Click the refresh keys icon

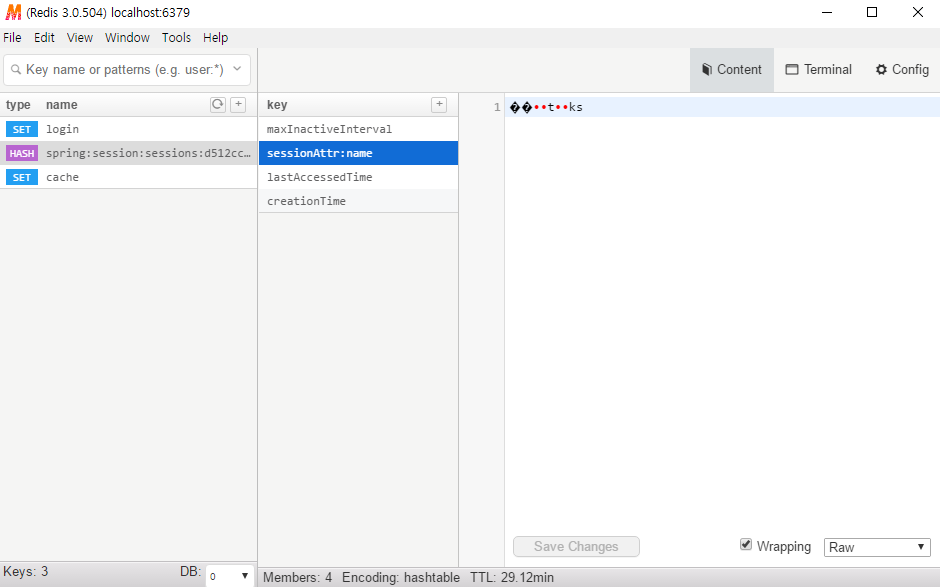218,104
